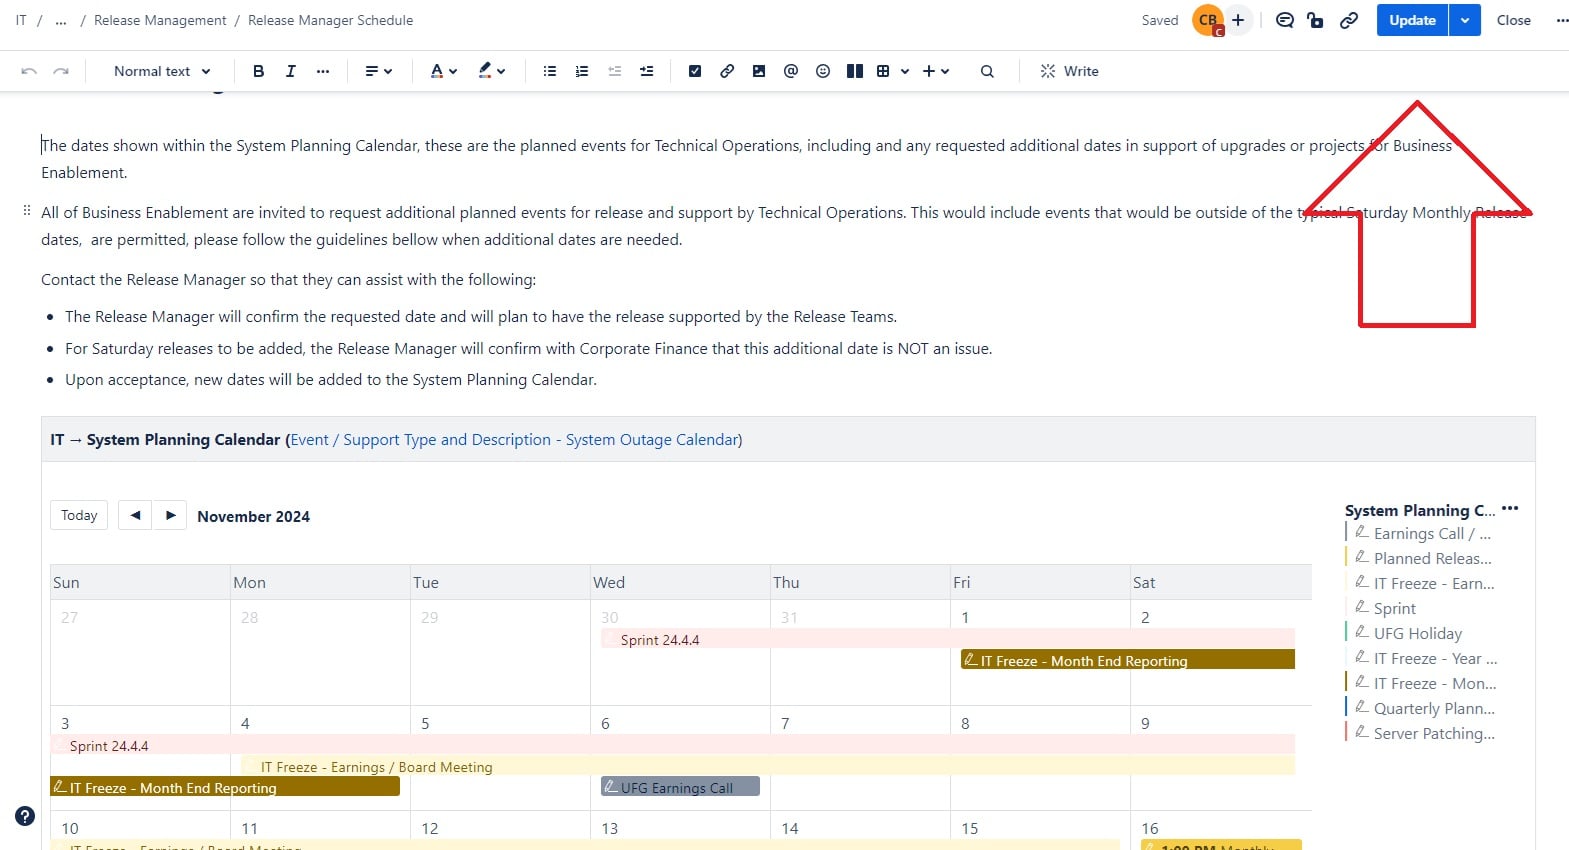
Task: Insert an emoji from the toolbar
Action: click(x=823, y=71)
